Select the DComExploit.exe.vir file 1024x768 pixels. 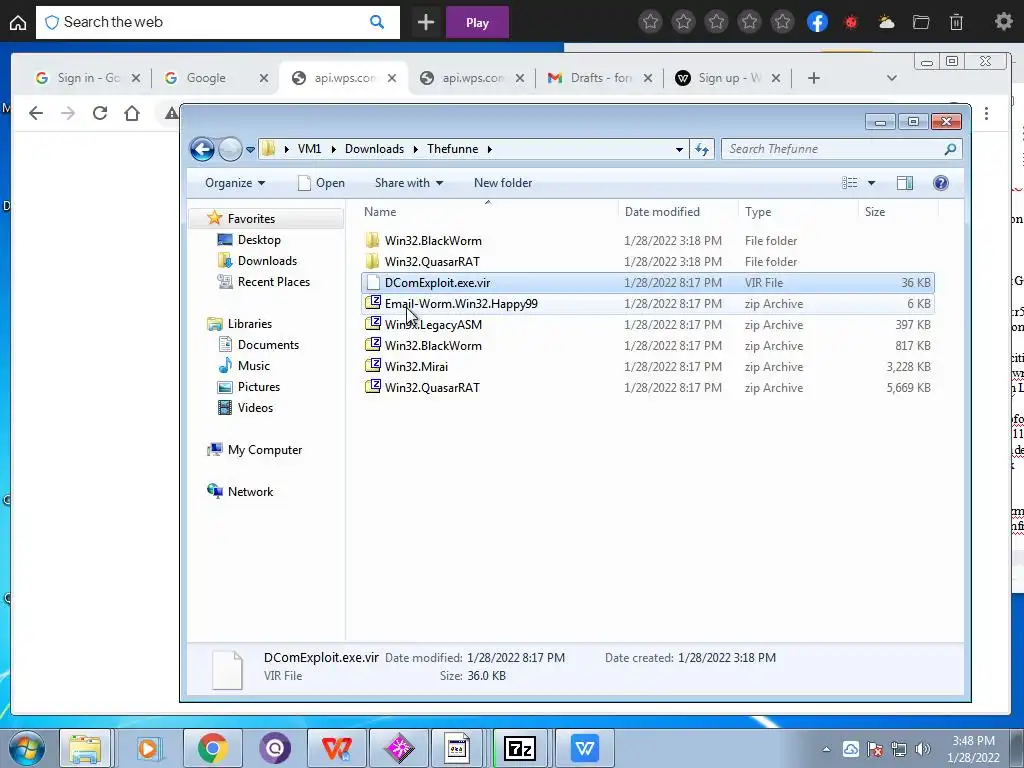[x=648, y=283]
